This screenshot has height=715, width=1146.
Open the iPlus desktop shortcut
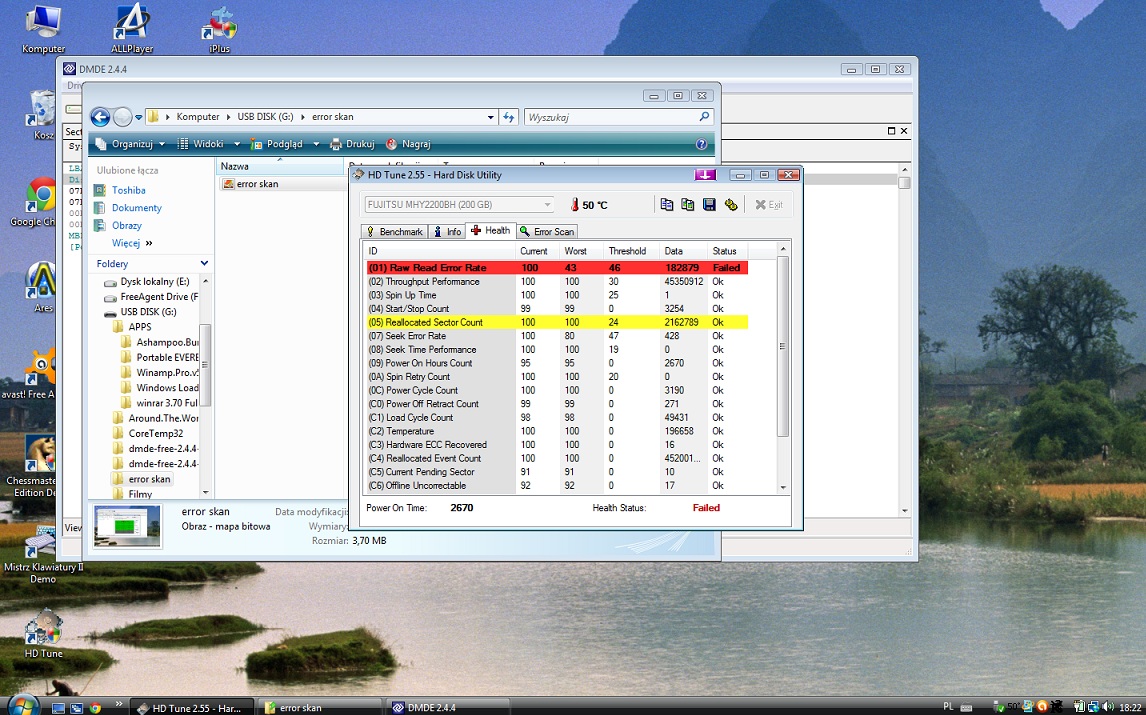tap(219, 29)
